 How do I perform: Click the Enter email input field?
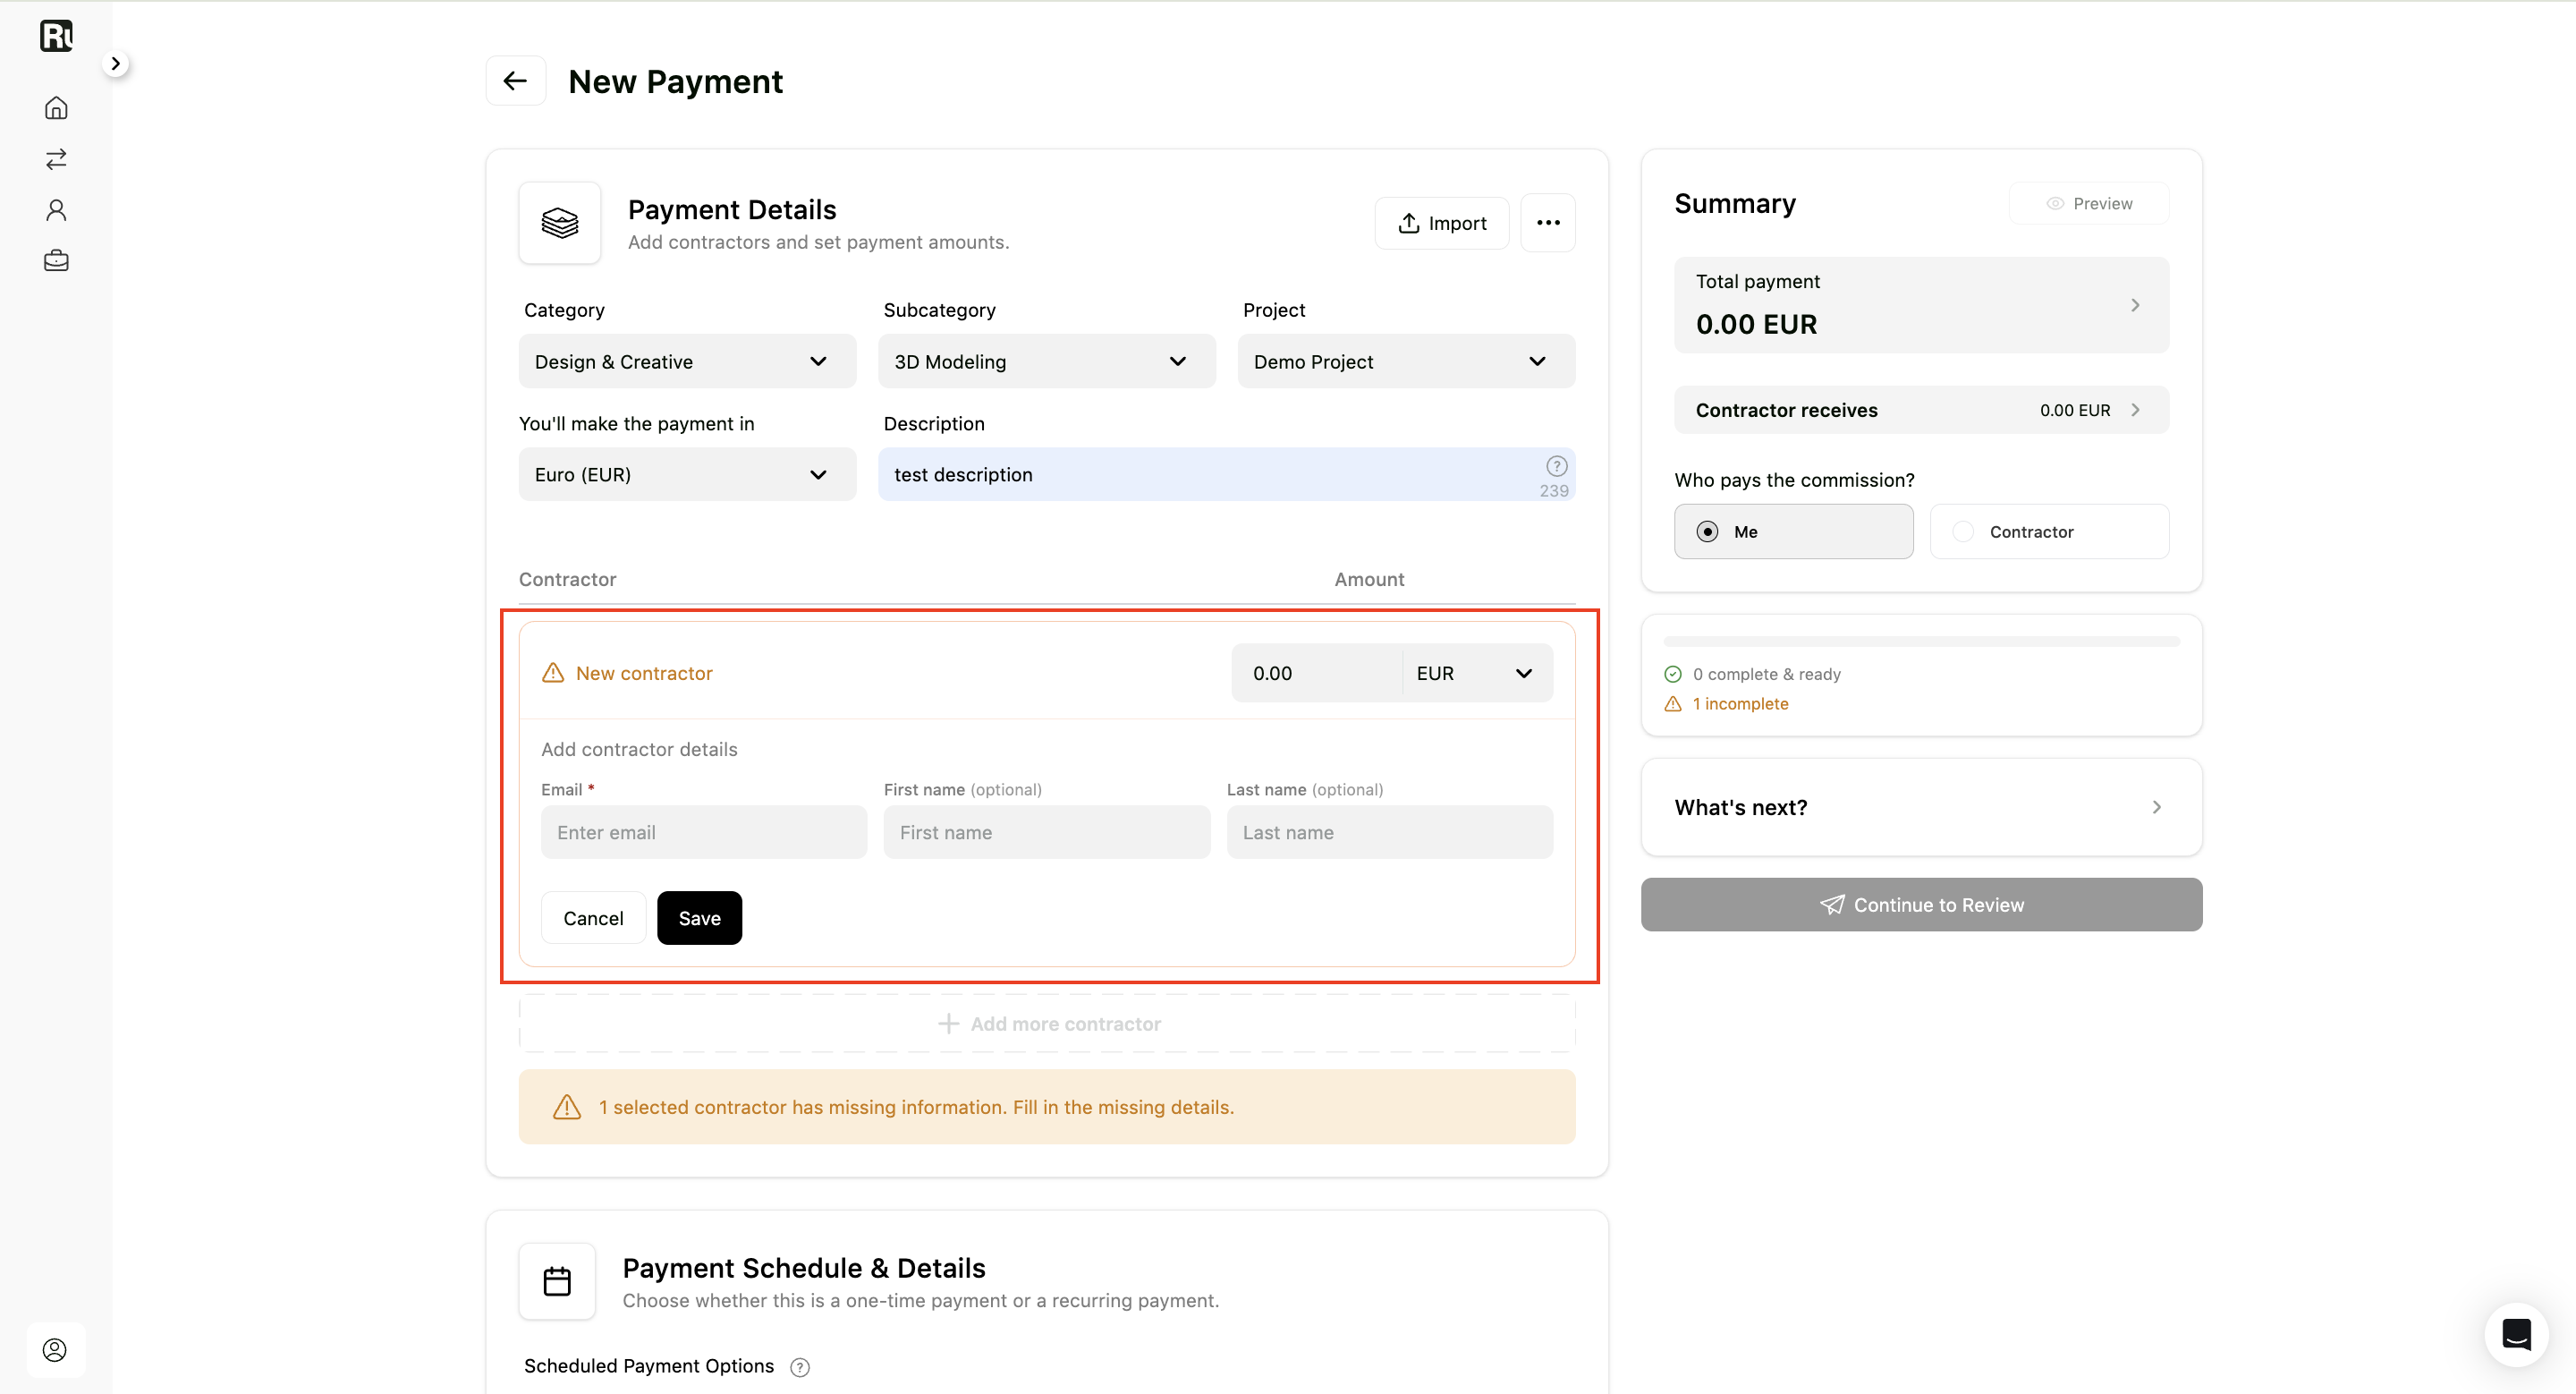704,833
